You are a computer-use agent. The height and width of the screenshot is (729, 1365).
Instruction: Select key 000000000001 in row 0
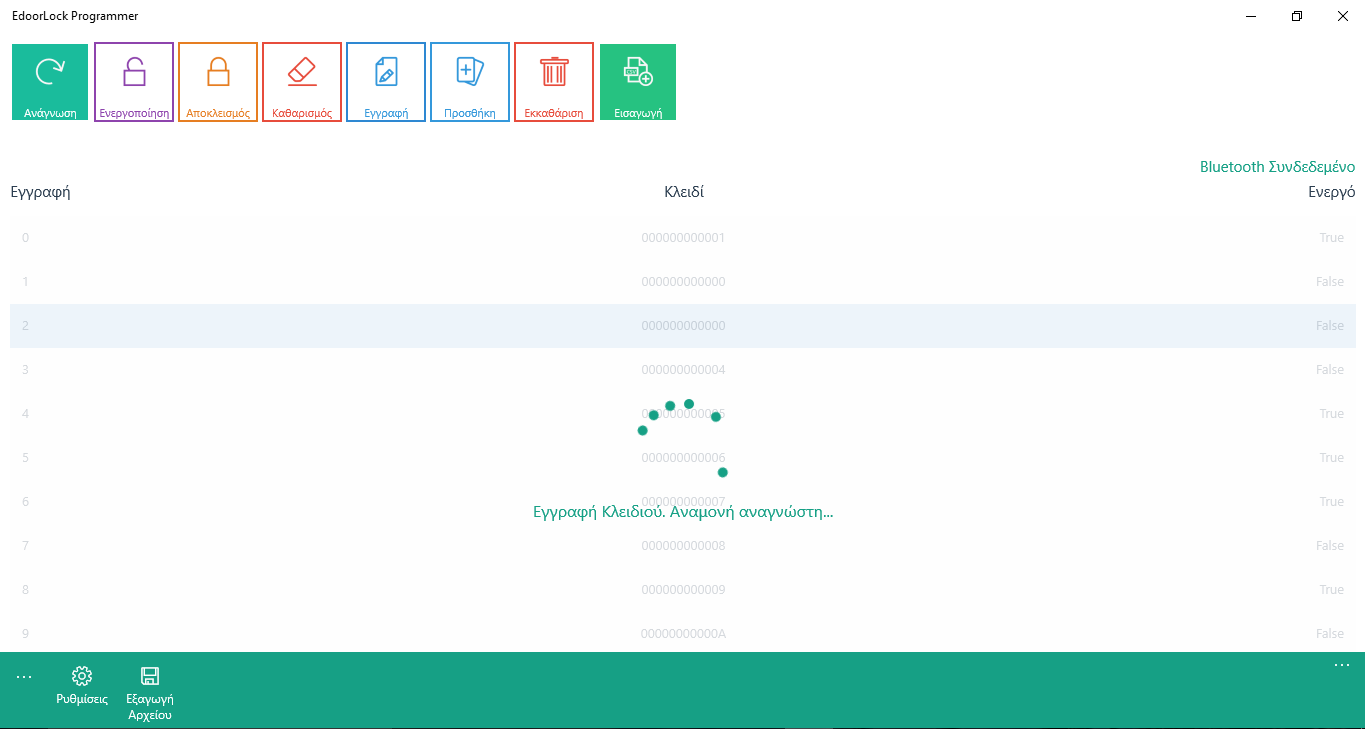(683, 238)
